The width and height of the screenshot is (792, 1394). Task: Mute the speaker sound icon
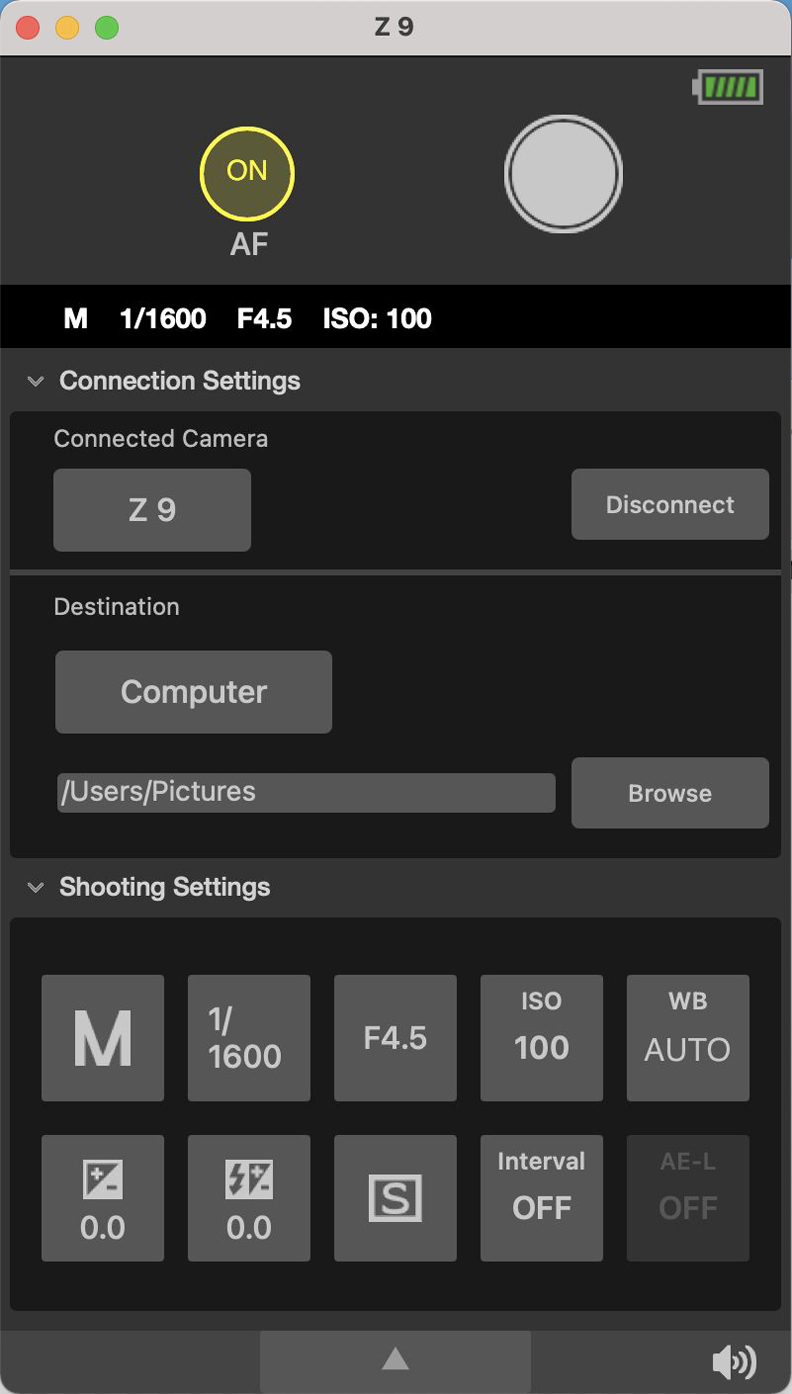click(x=733, y=1361)
